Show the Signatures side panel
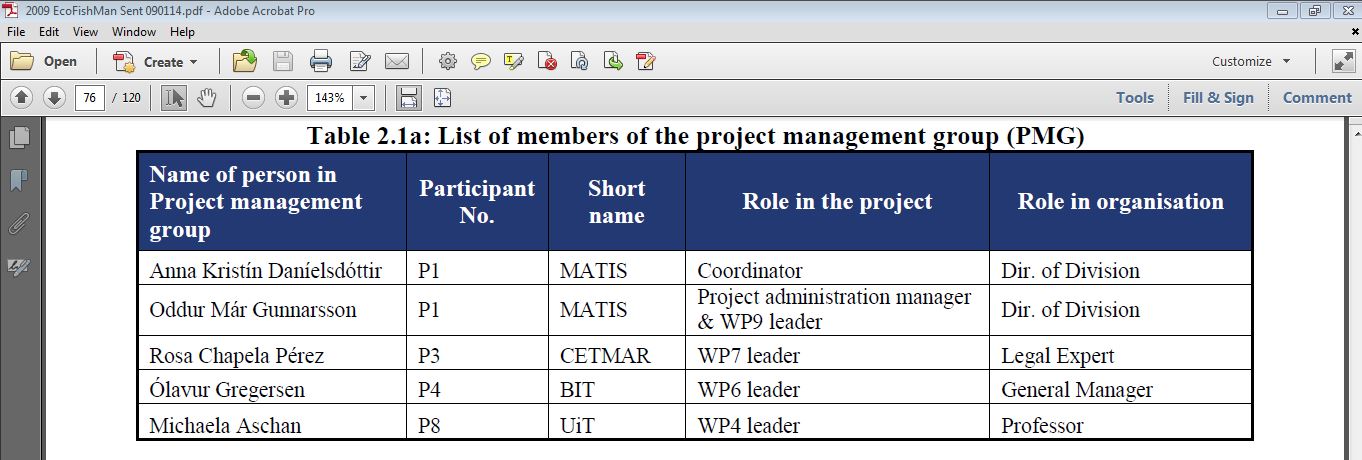The image size is (1362, 460). [x=19, y=267]
